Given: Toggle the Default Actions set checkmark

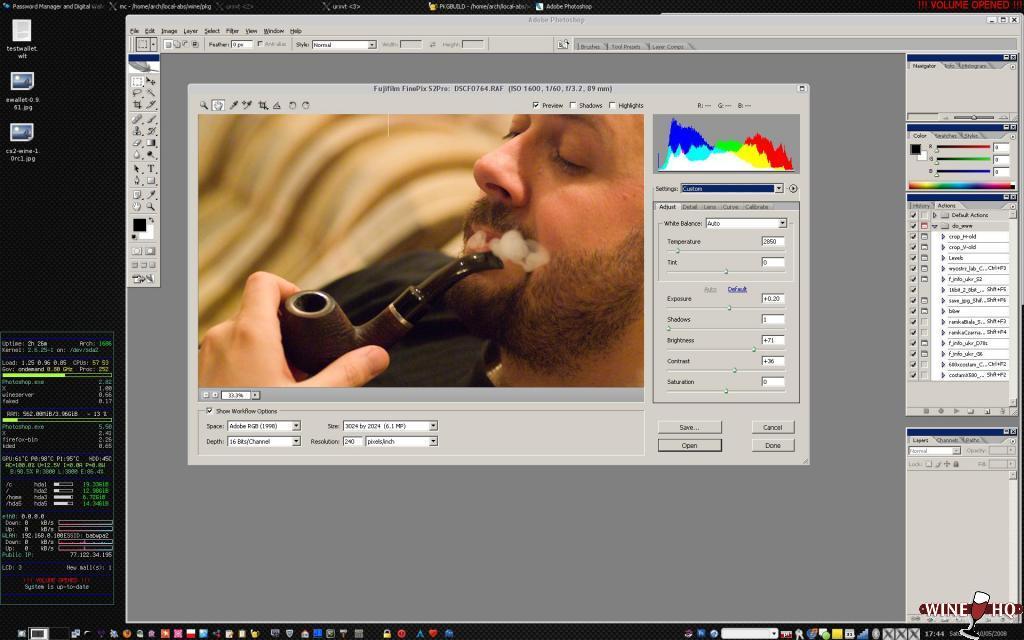Looking at the screenshot, I should pyautogui.click(x=913, y=215).
